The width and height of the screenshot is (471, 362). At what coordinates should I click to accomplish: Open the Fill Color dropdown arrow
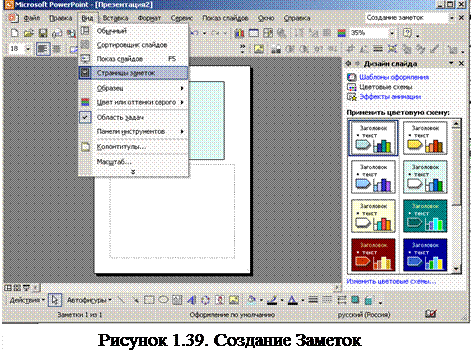[x=261, y=300]
